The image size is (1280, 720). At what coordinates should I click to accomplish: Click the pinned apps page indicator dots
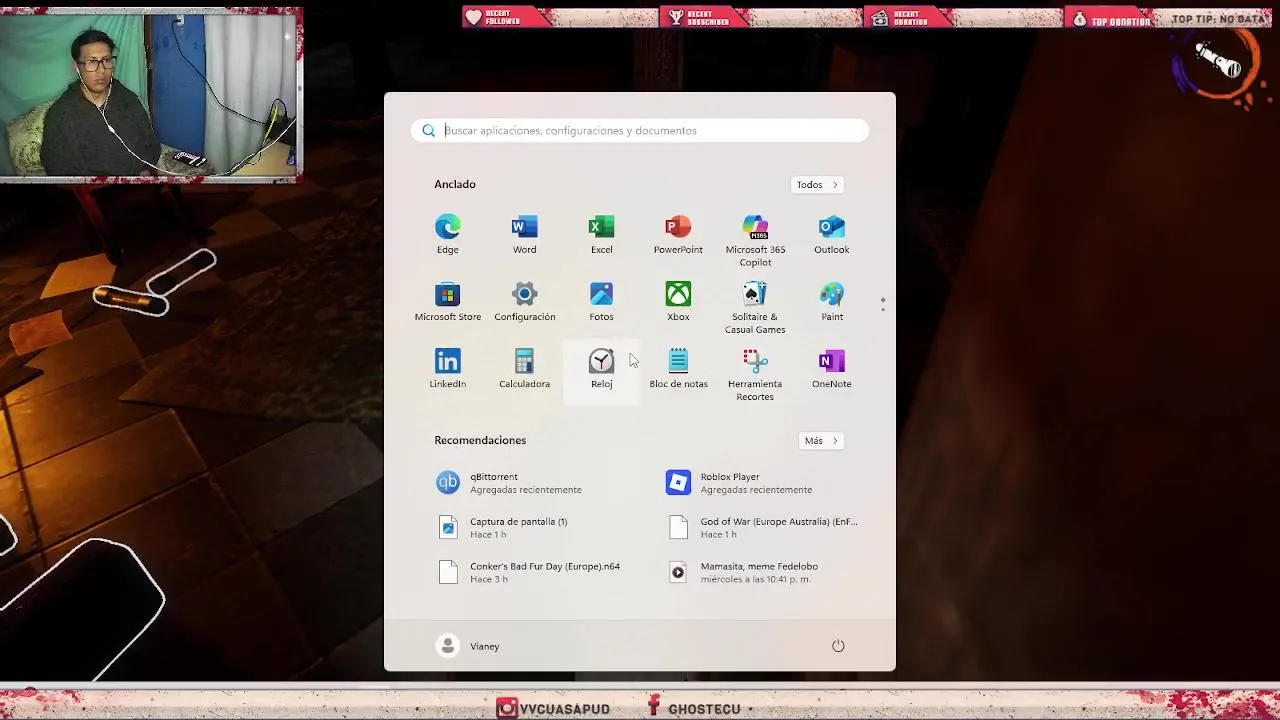(882, 304)
